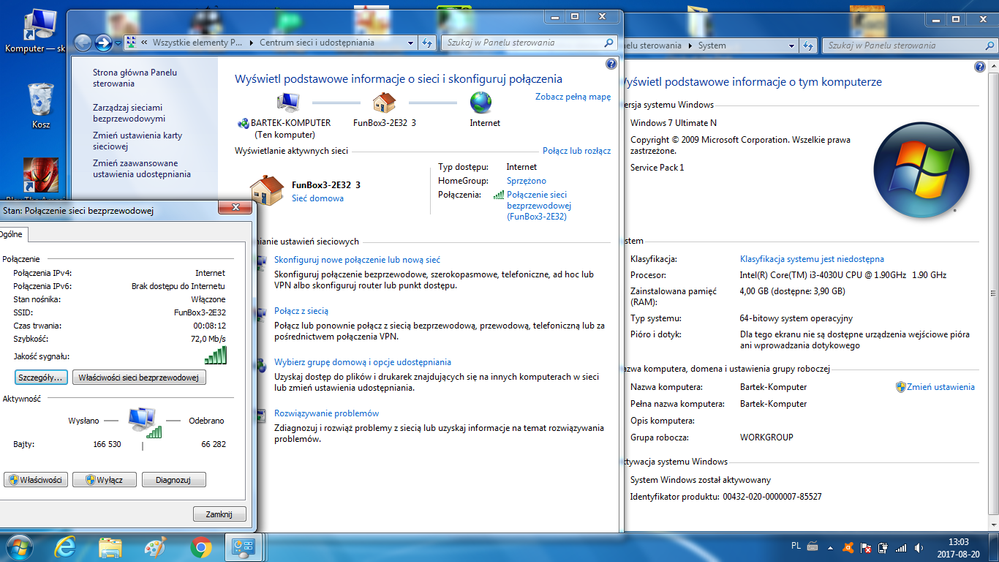Image resolution: width=999 pixels, height=562 pixels.
Task: Click the Zmień ustawienia link
Action: (940, 386)
